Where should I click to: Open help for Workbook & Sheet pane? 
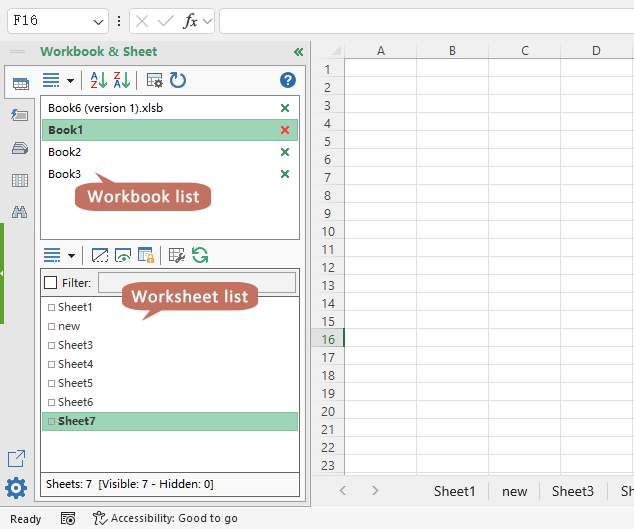click(287, 80)
